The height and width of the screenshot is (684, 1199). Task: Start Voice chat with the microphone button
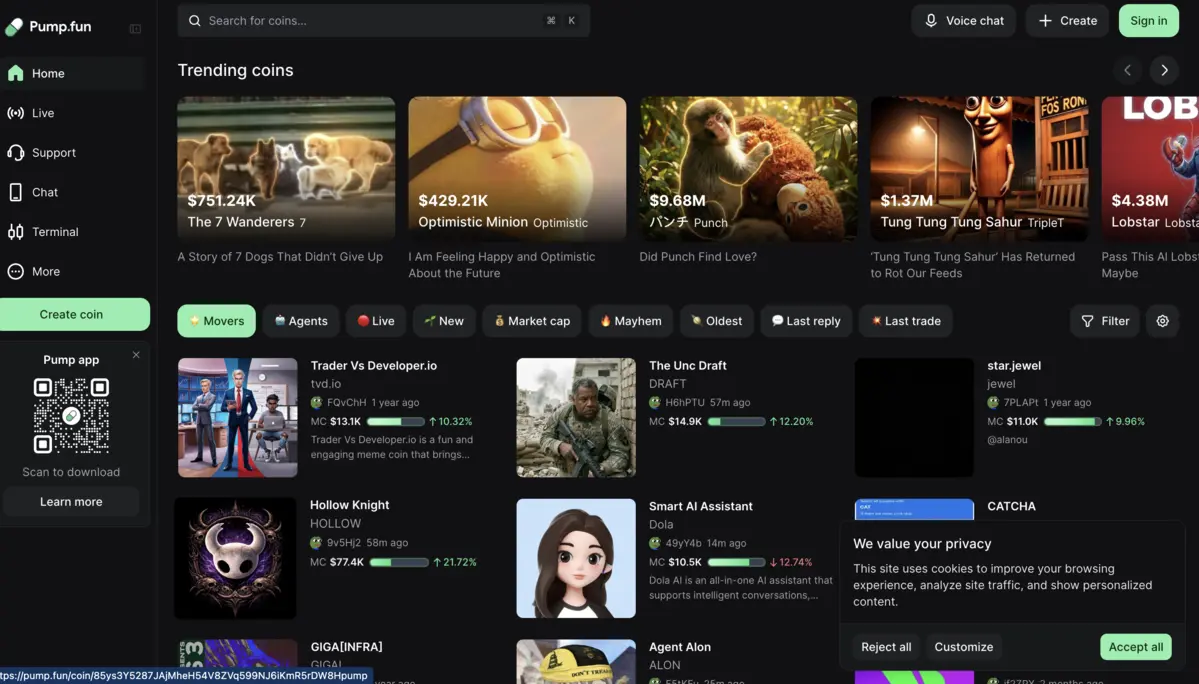click(x=963, y=20)
